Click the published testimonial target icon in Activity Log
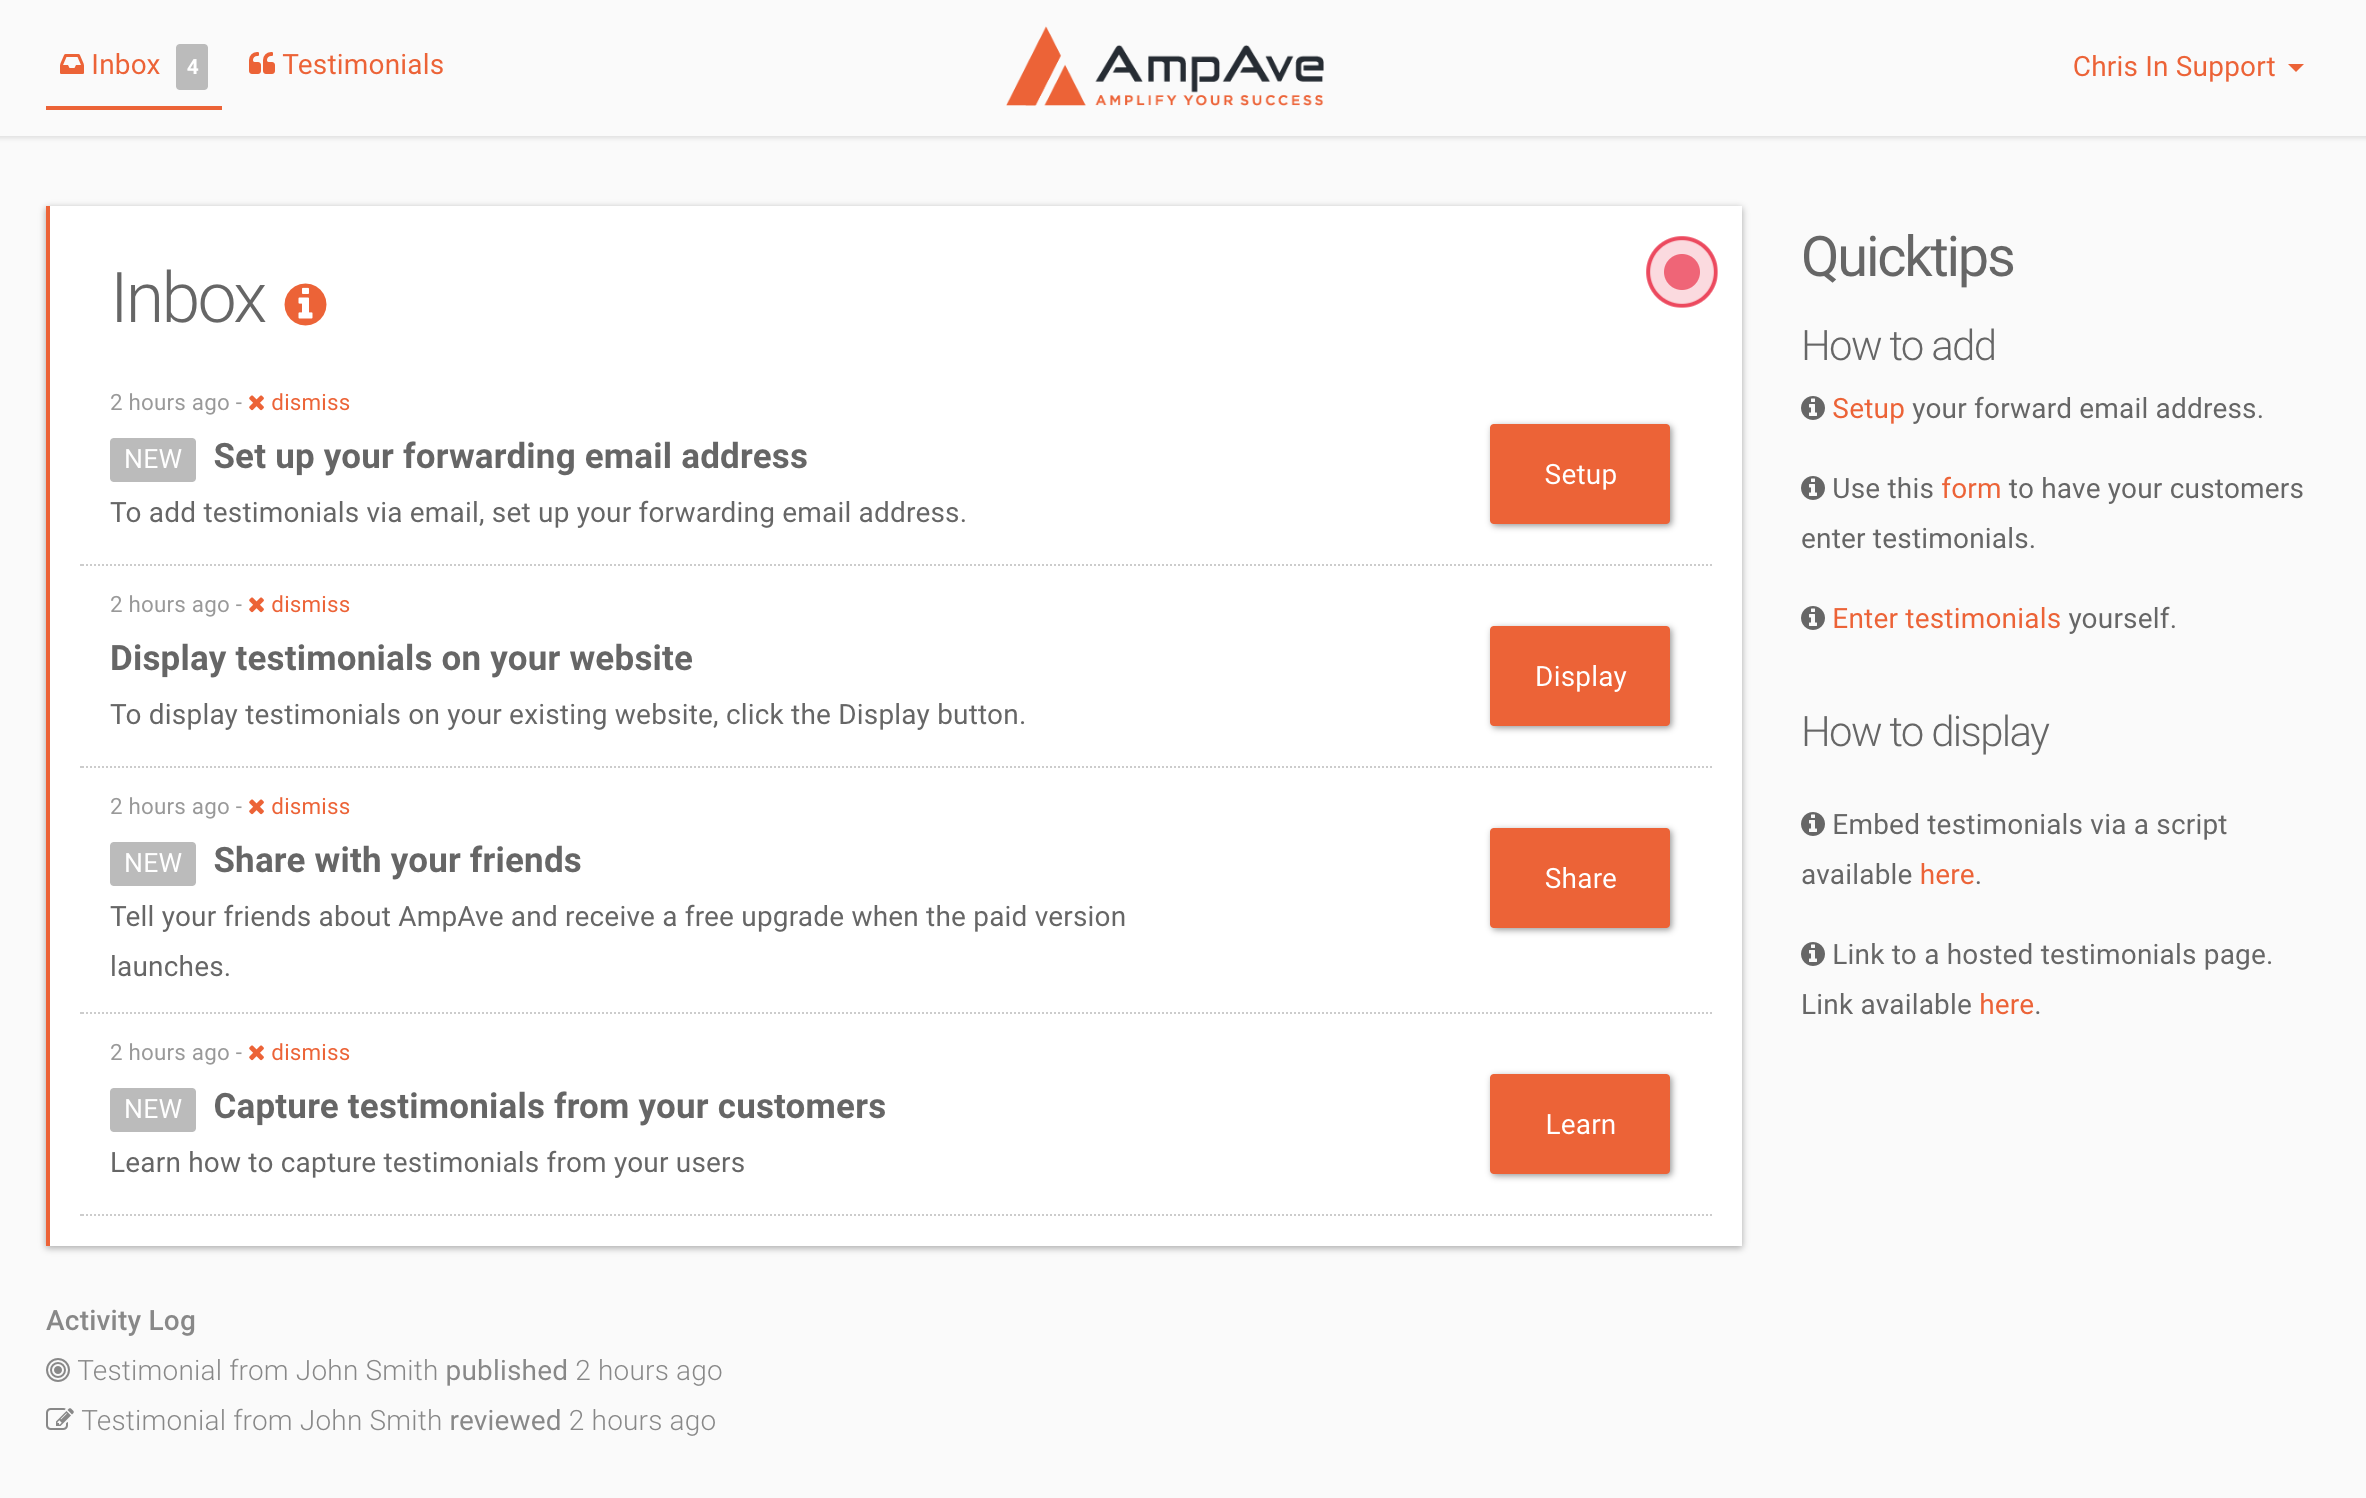Viewport: 2366px width, 1498px height. pyautogui.click(x=59, y=1370)
